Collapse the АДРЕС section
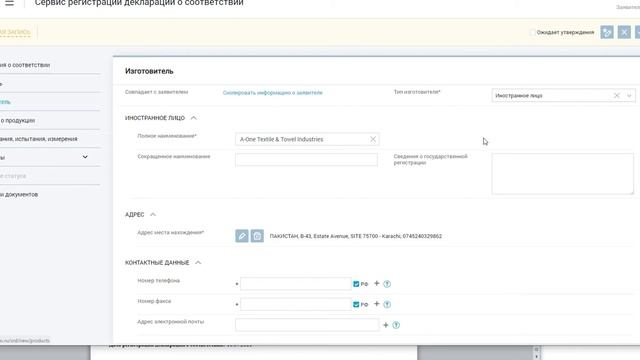Viewport: 640px width, 360px height. (153, 214)
